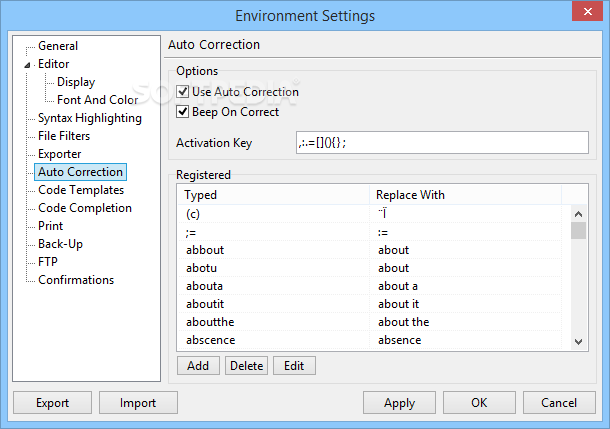Open Font And Color settings
This screenshot has width=610, height=429.
click(x=97, y=100)
